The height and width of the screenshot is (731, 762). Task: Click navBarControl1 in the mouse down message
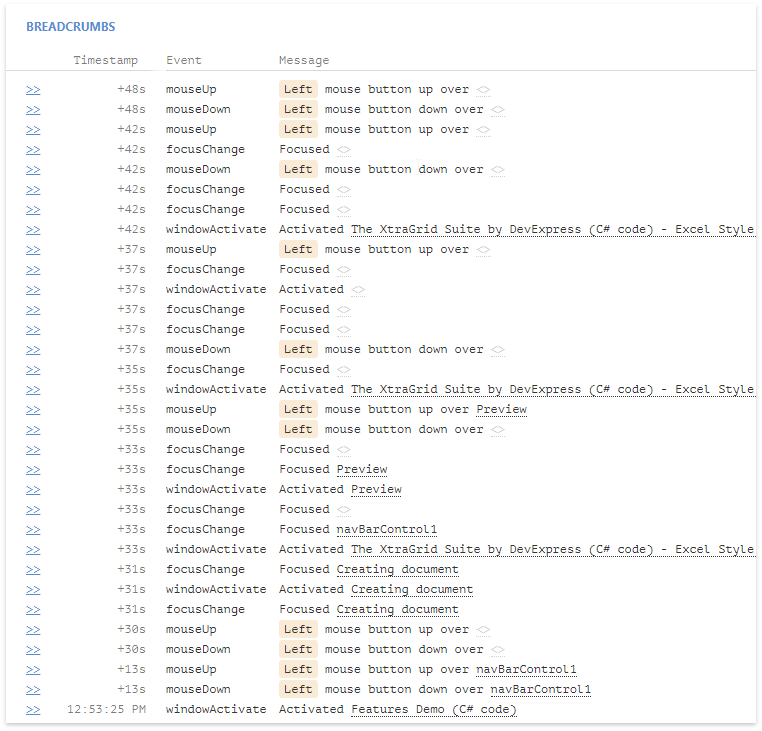(540, 690)
